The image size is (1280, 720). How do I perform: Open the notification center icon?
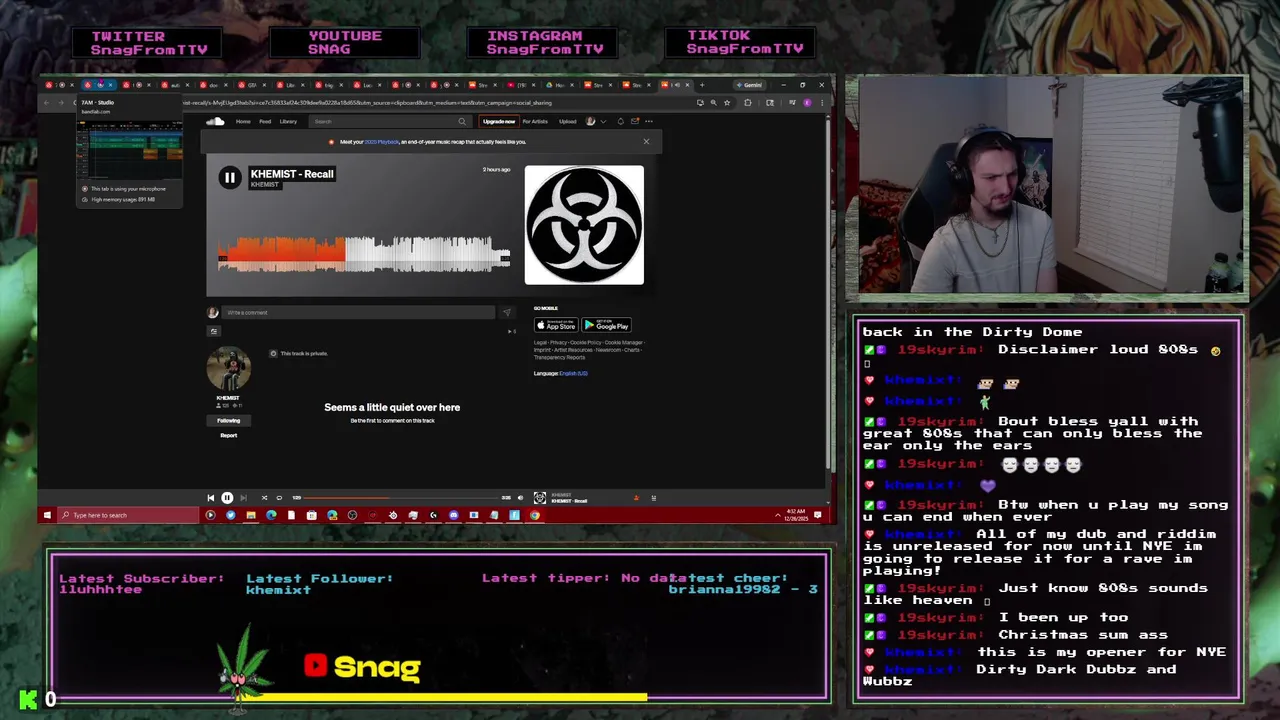[x=818, y=515]
